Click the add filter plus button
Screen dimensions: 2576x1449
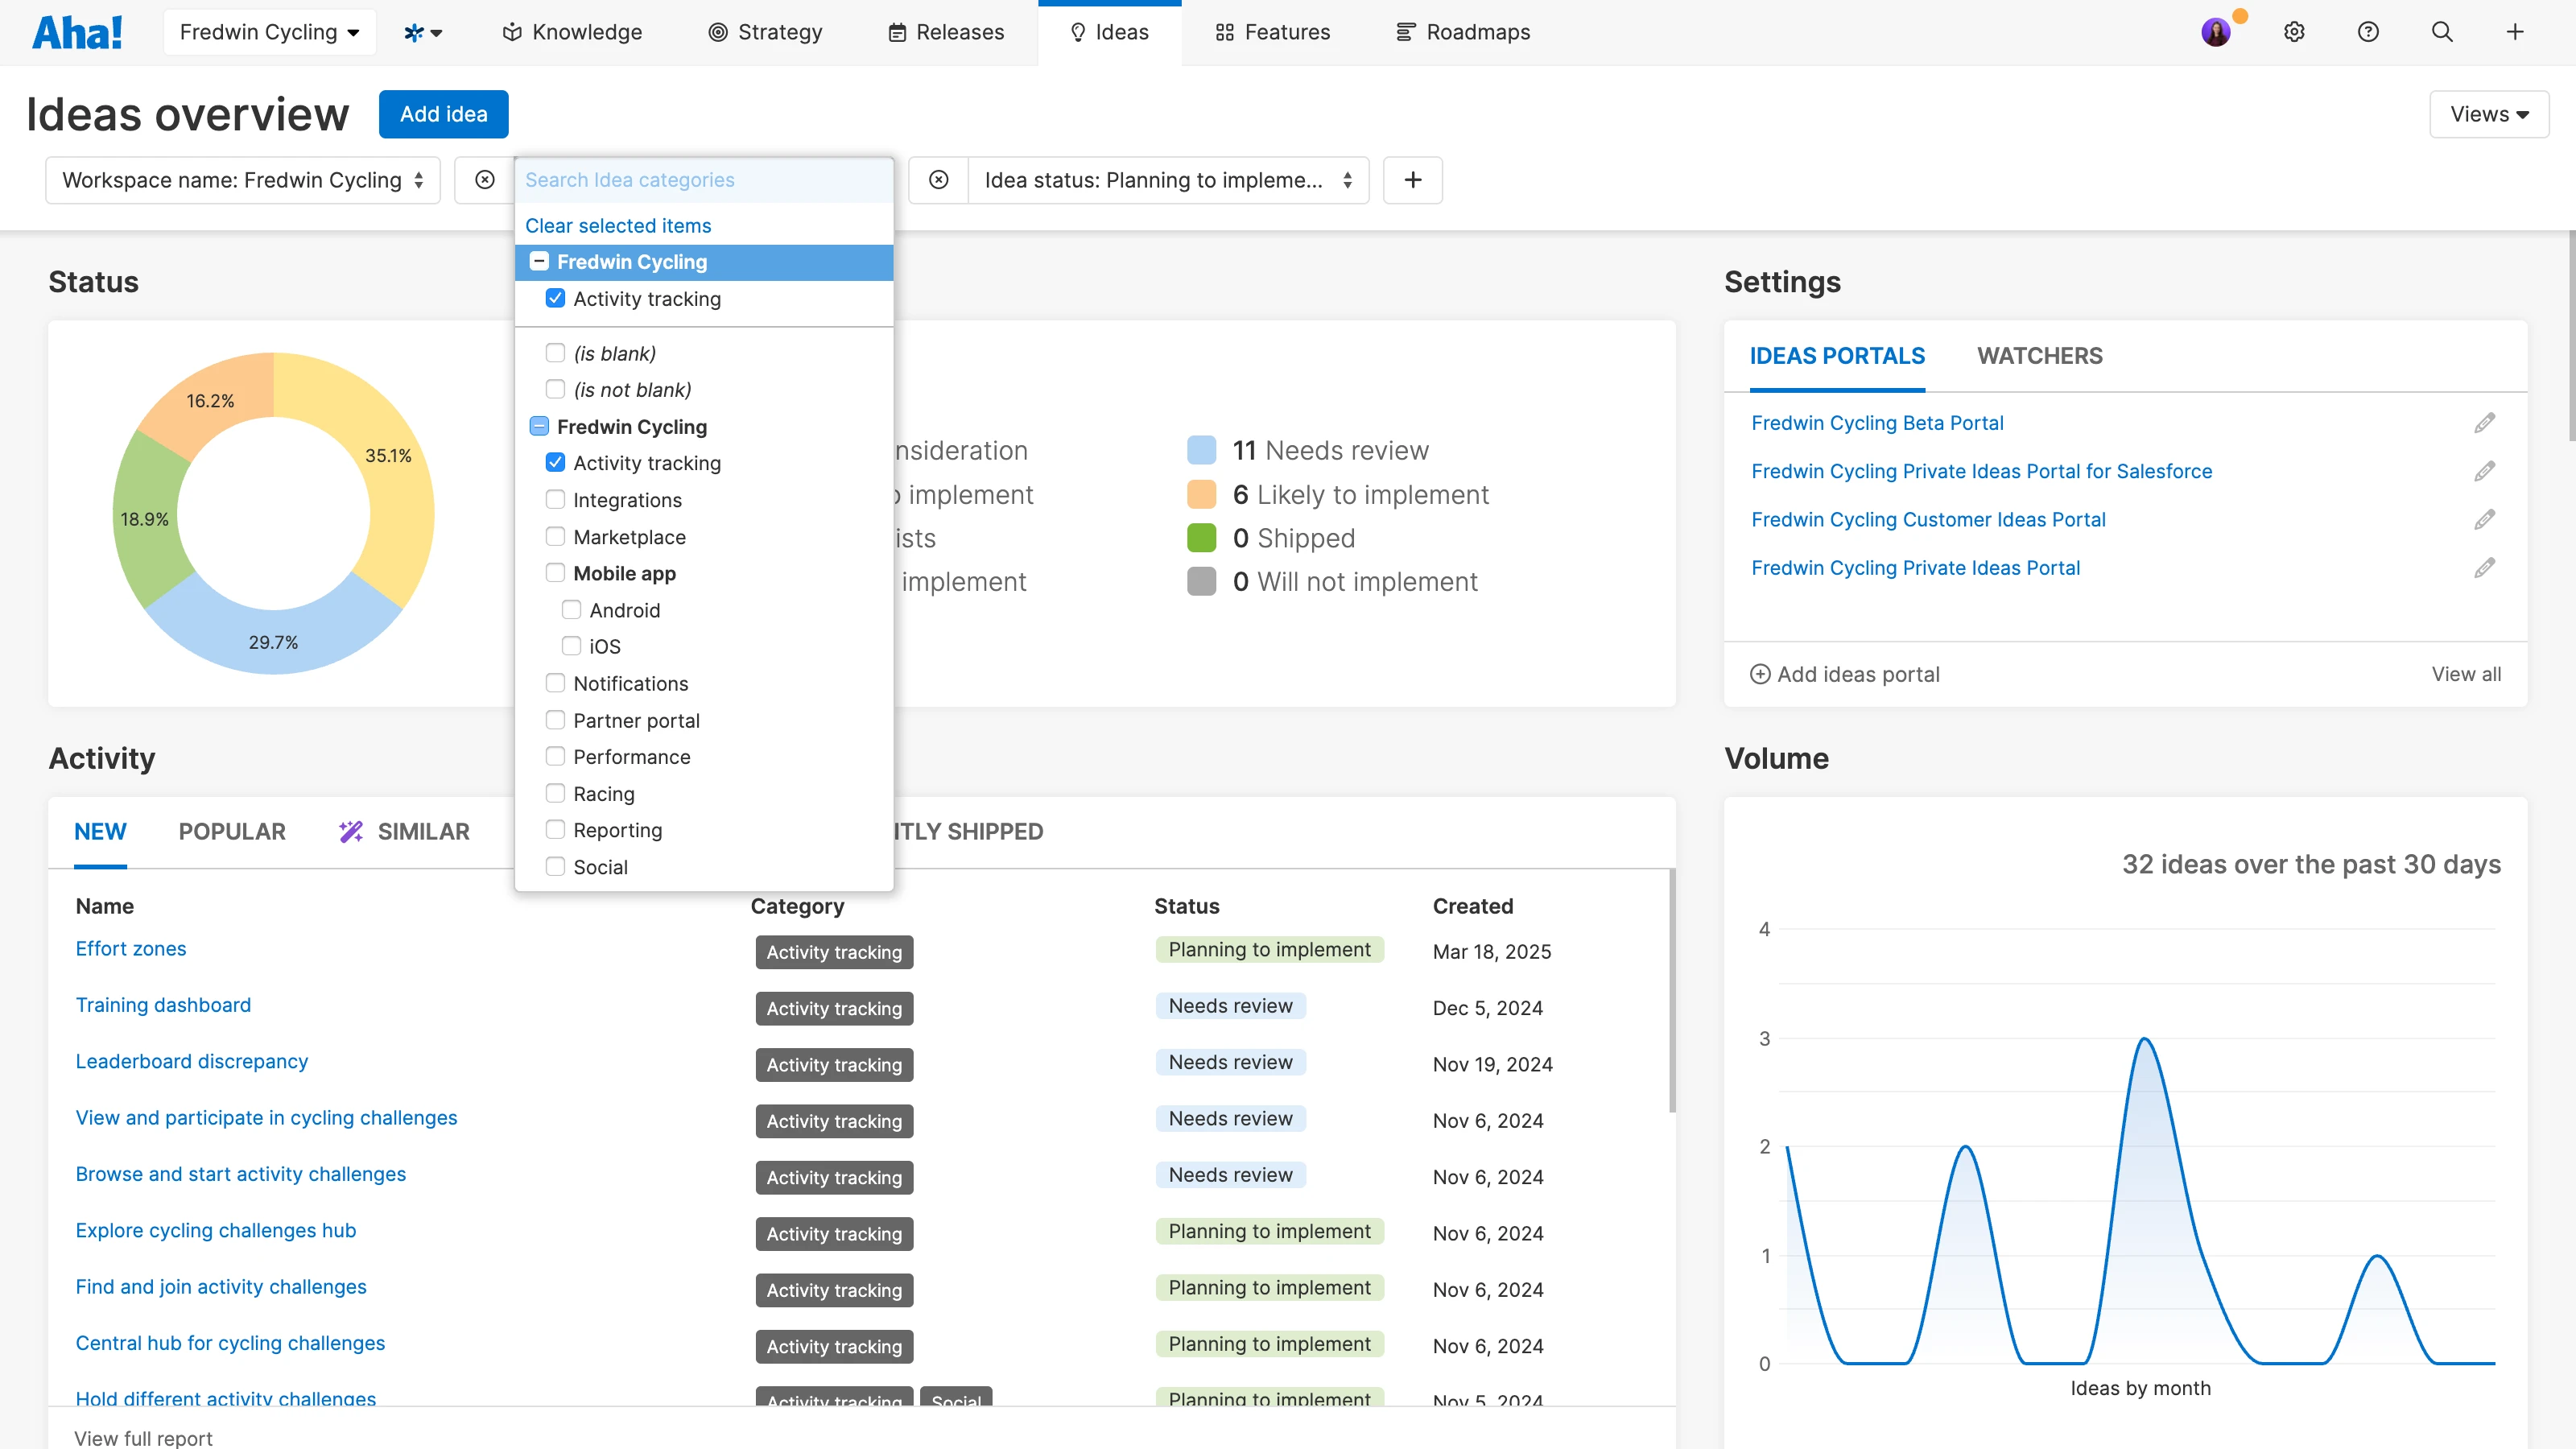pyautogui.click(x=1412, y=180)
